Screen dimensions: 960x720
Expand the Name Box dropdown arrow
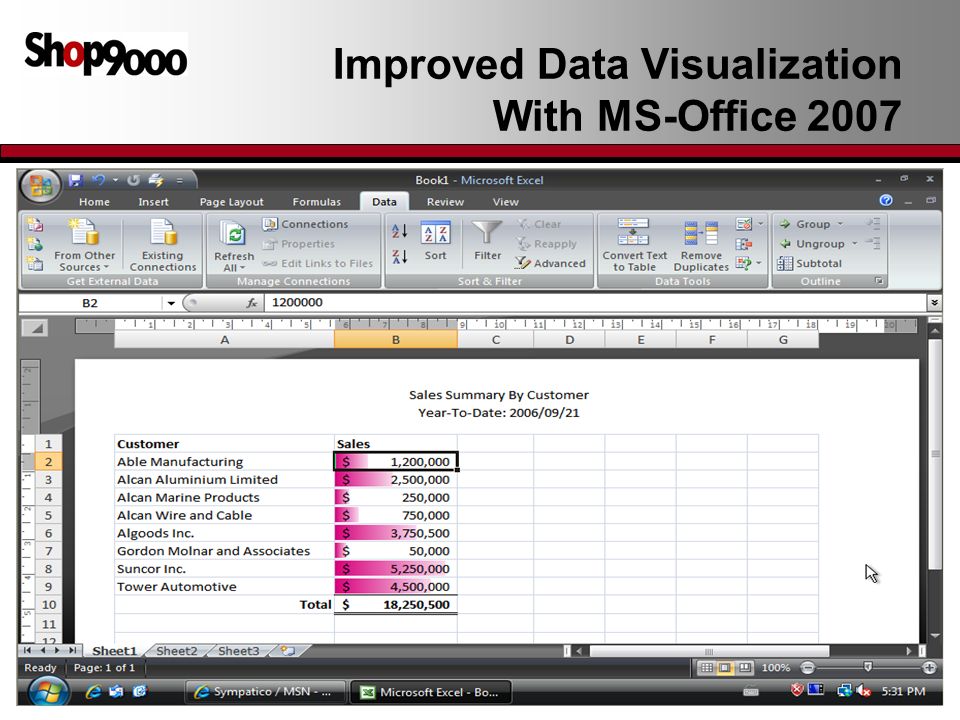171,303
